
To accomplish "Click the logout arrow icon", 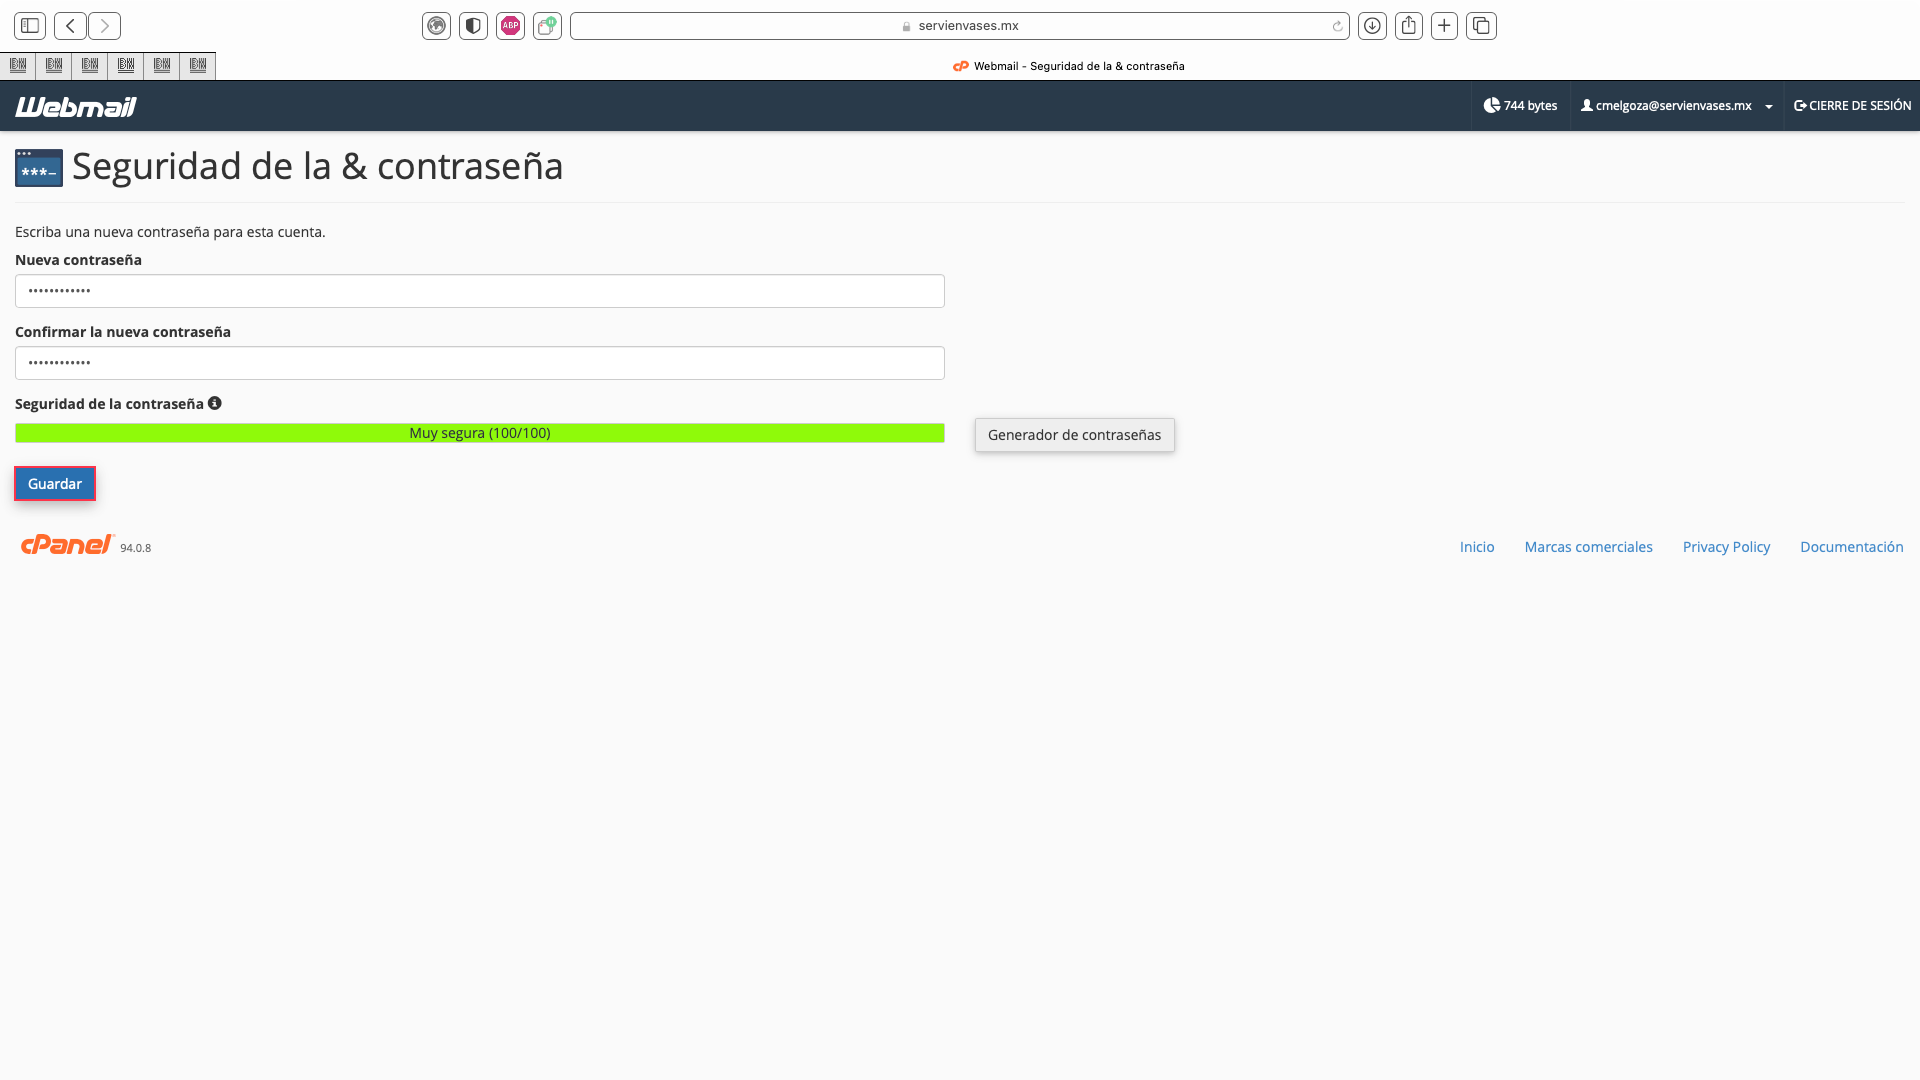I will 1799,105.
